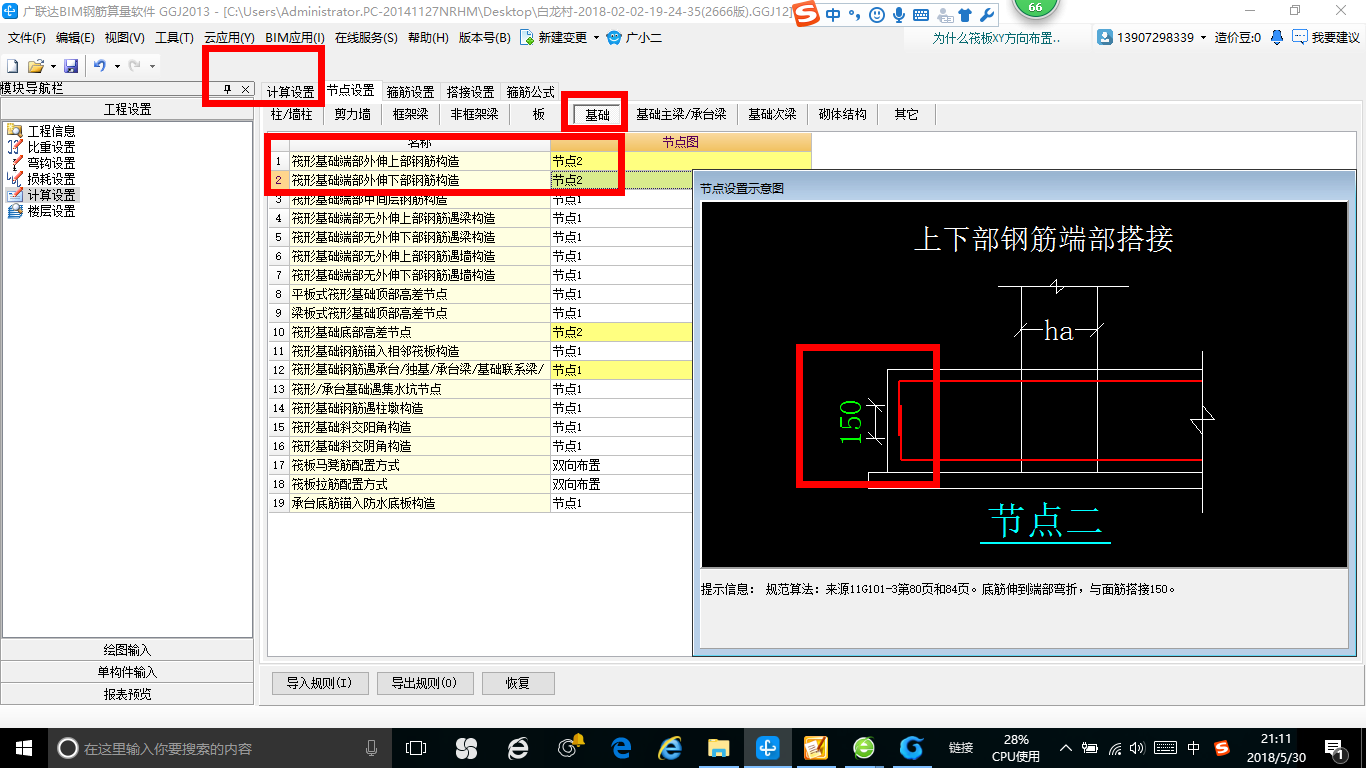The width and height of the screenshot is (1366, 768).
Task: Click Sogou soft keyboard icon
Action: point(920,15)
